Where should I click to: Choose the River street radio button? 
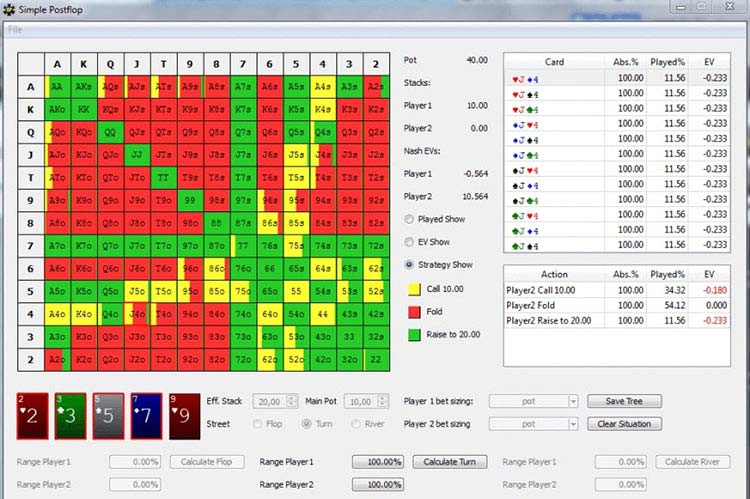coord(357,423)
